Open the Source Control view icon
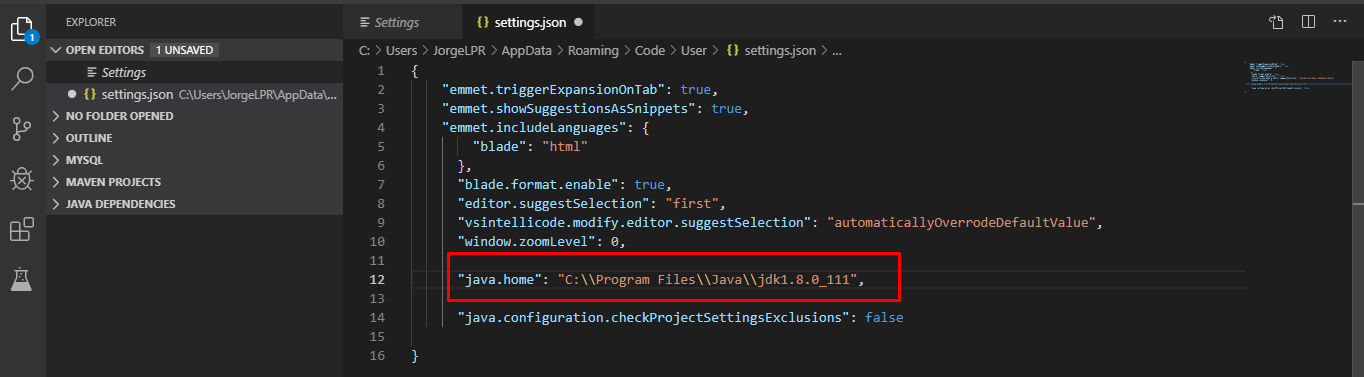Viewport: 1364px width, 377px height. pos(22,129)
